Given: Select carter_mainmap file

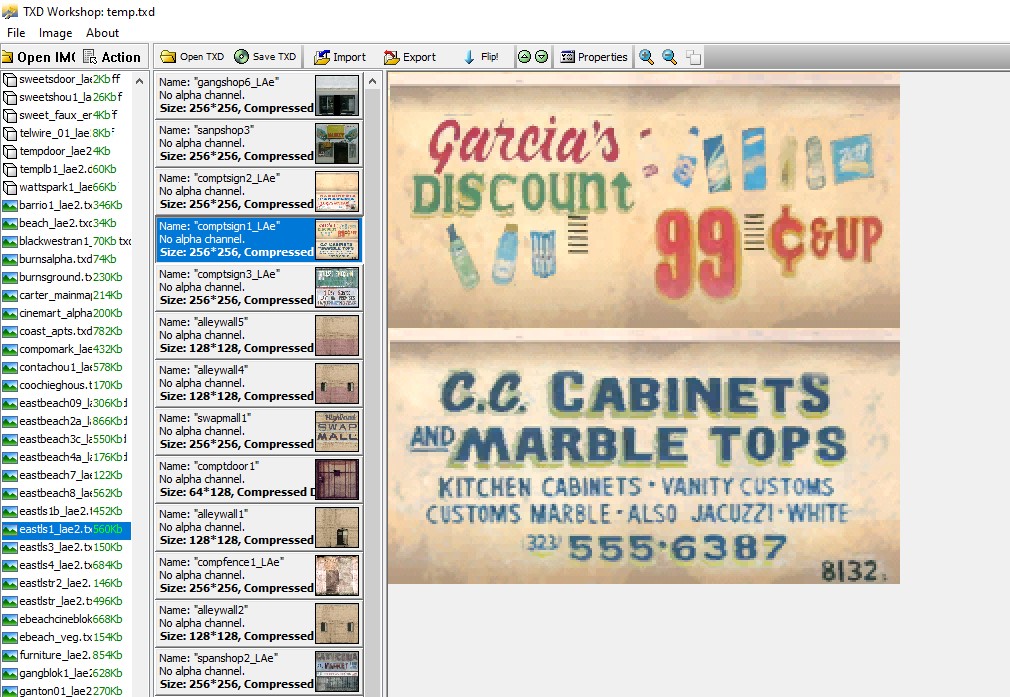Looking at the screenshot, I should (66, 296).
